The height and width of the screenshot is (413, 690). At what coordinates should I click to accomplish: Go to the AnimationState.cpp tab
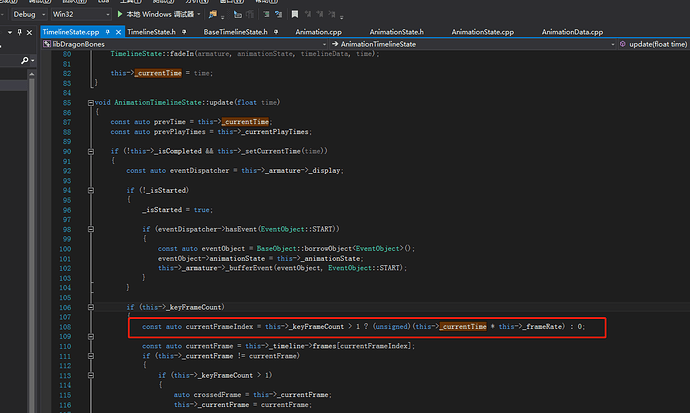[483, 32]
